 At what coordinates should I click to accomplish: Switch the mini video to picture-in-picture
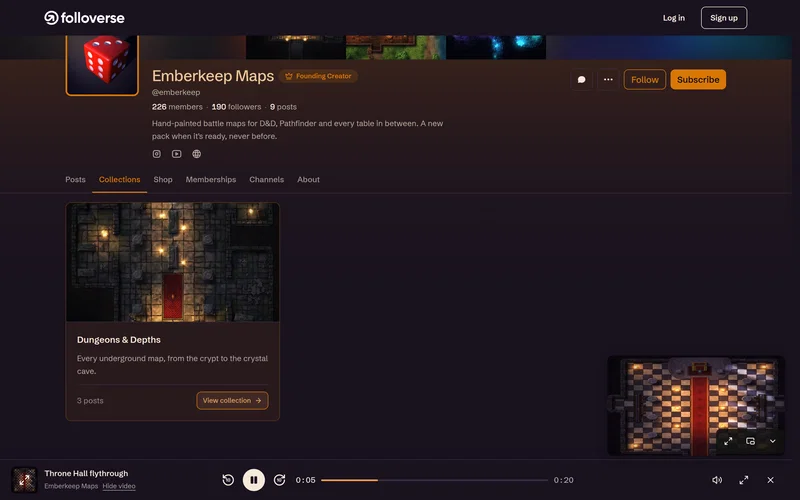coord(751,441)
